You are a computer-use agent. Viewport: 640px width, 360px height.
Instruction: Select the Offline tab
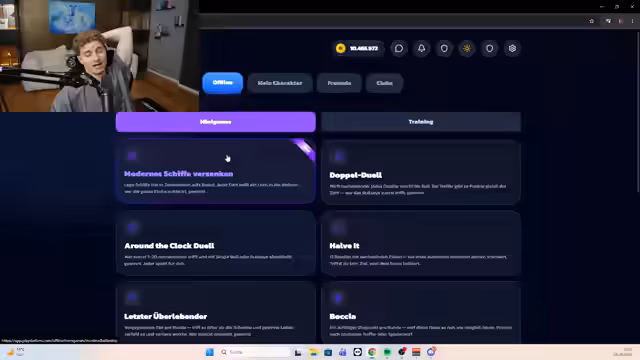coord(222,83)
